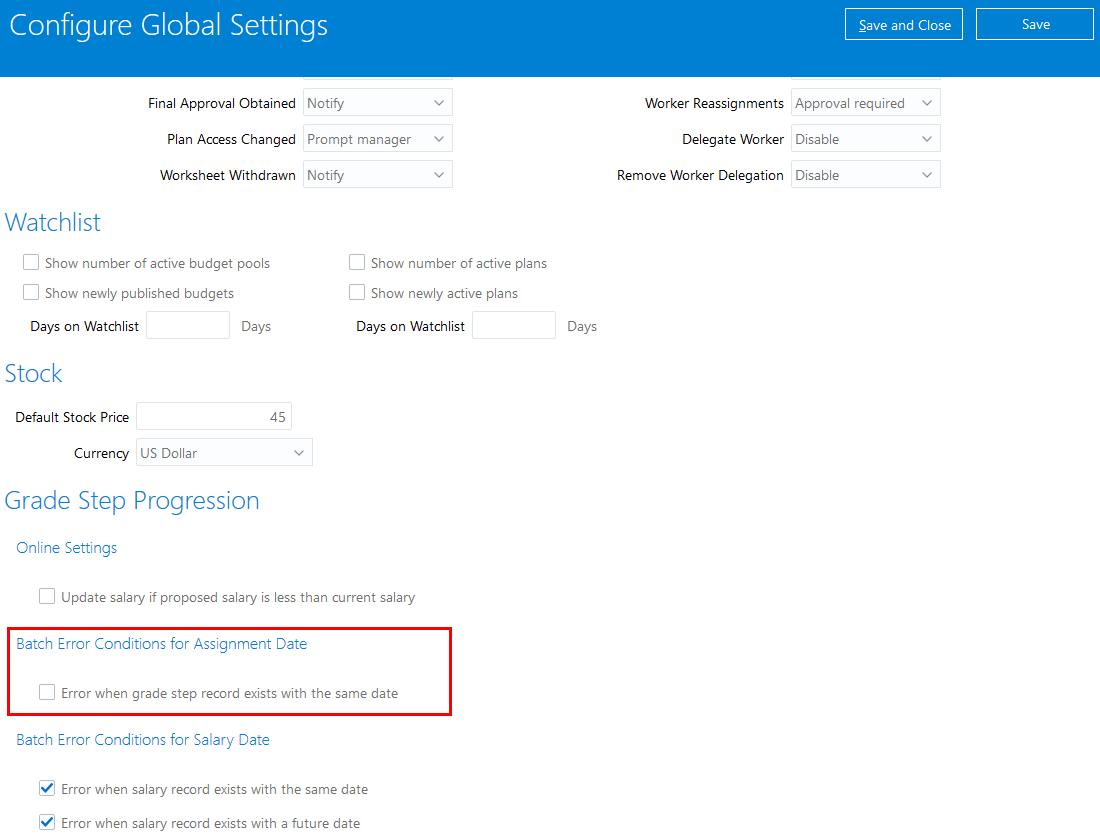
Task: Enable Show number of active budget pools
Action: tap(31, 263)
